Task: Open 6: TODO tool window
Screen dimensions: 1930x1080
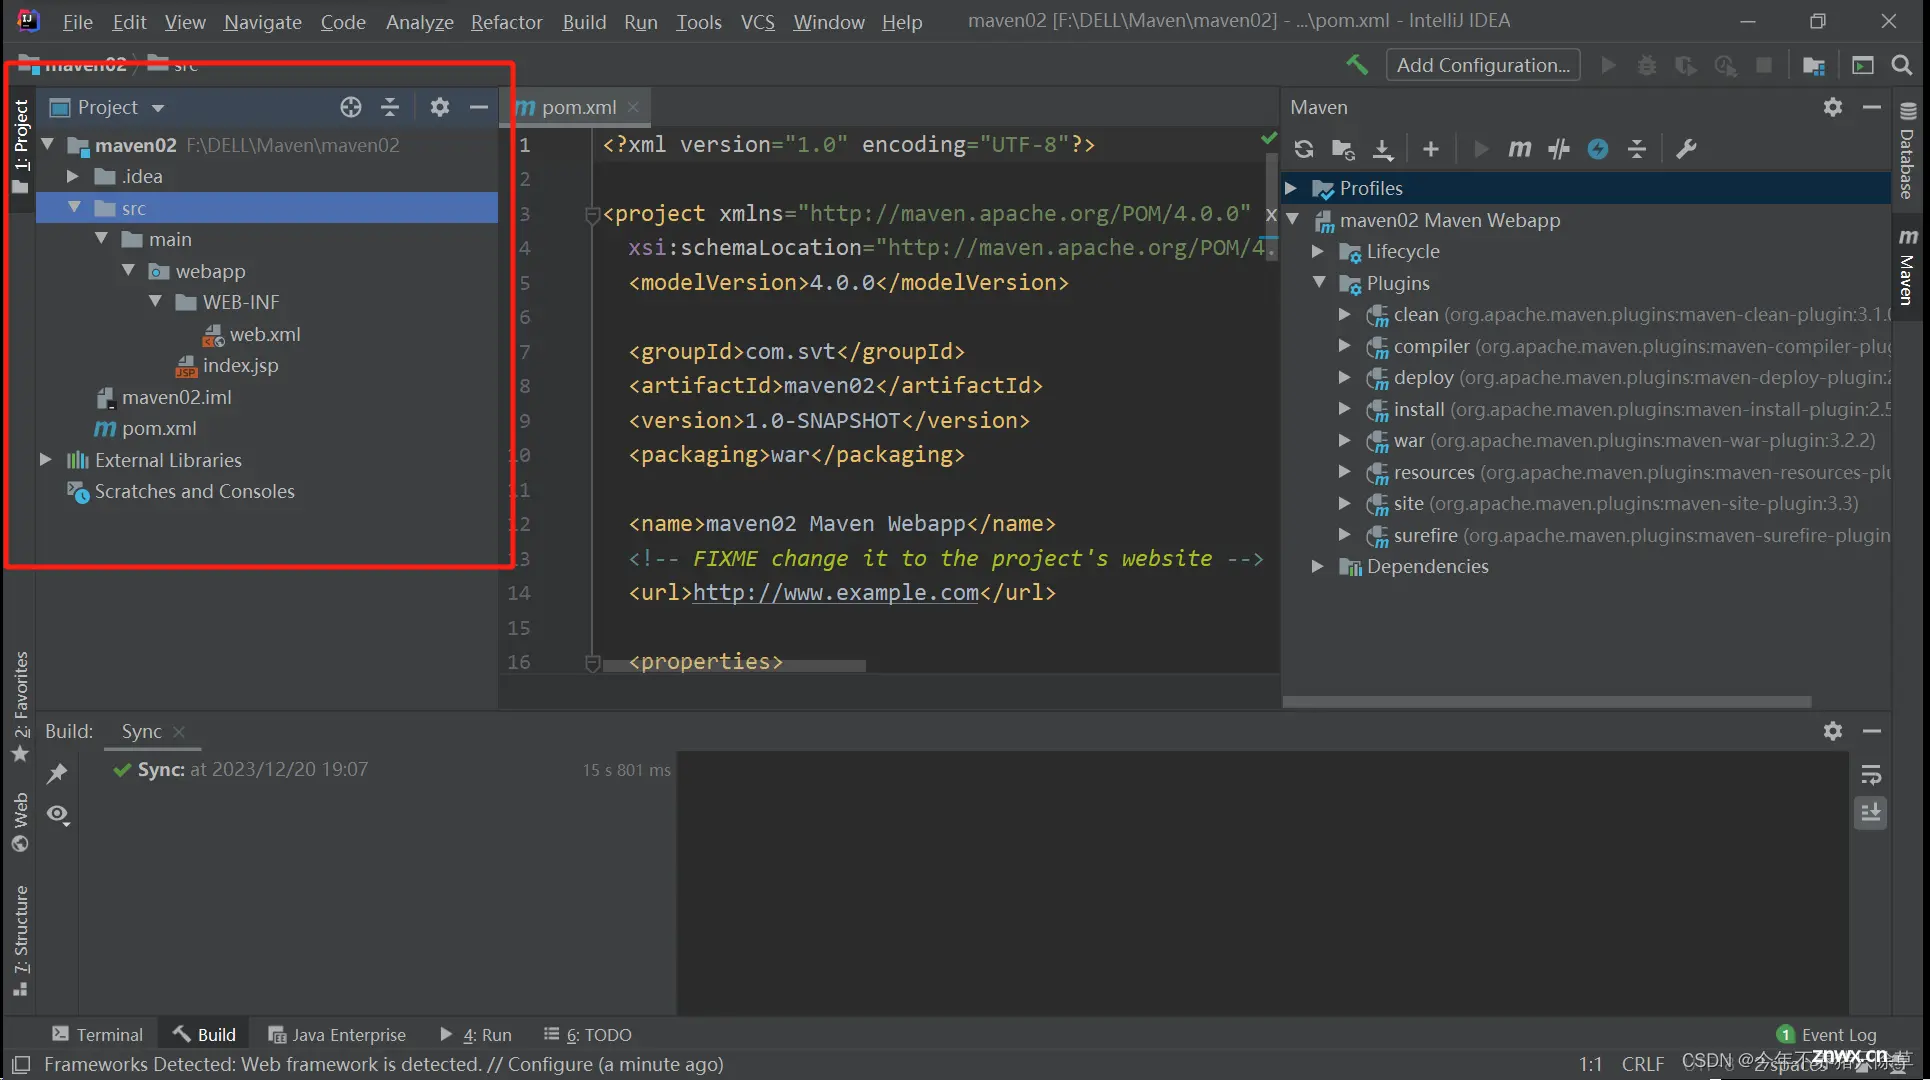Action: (588, 1034)
